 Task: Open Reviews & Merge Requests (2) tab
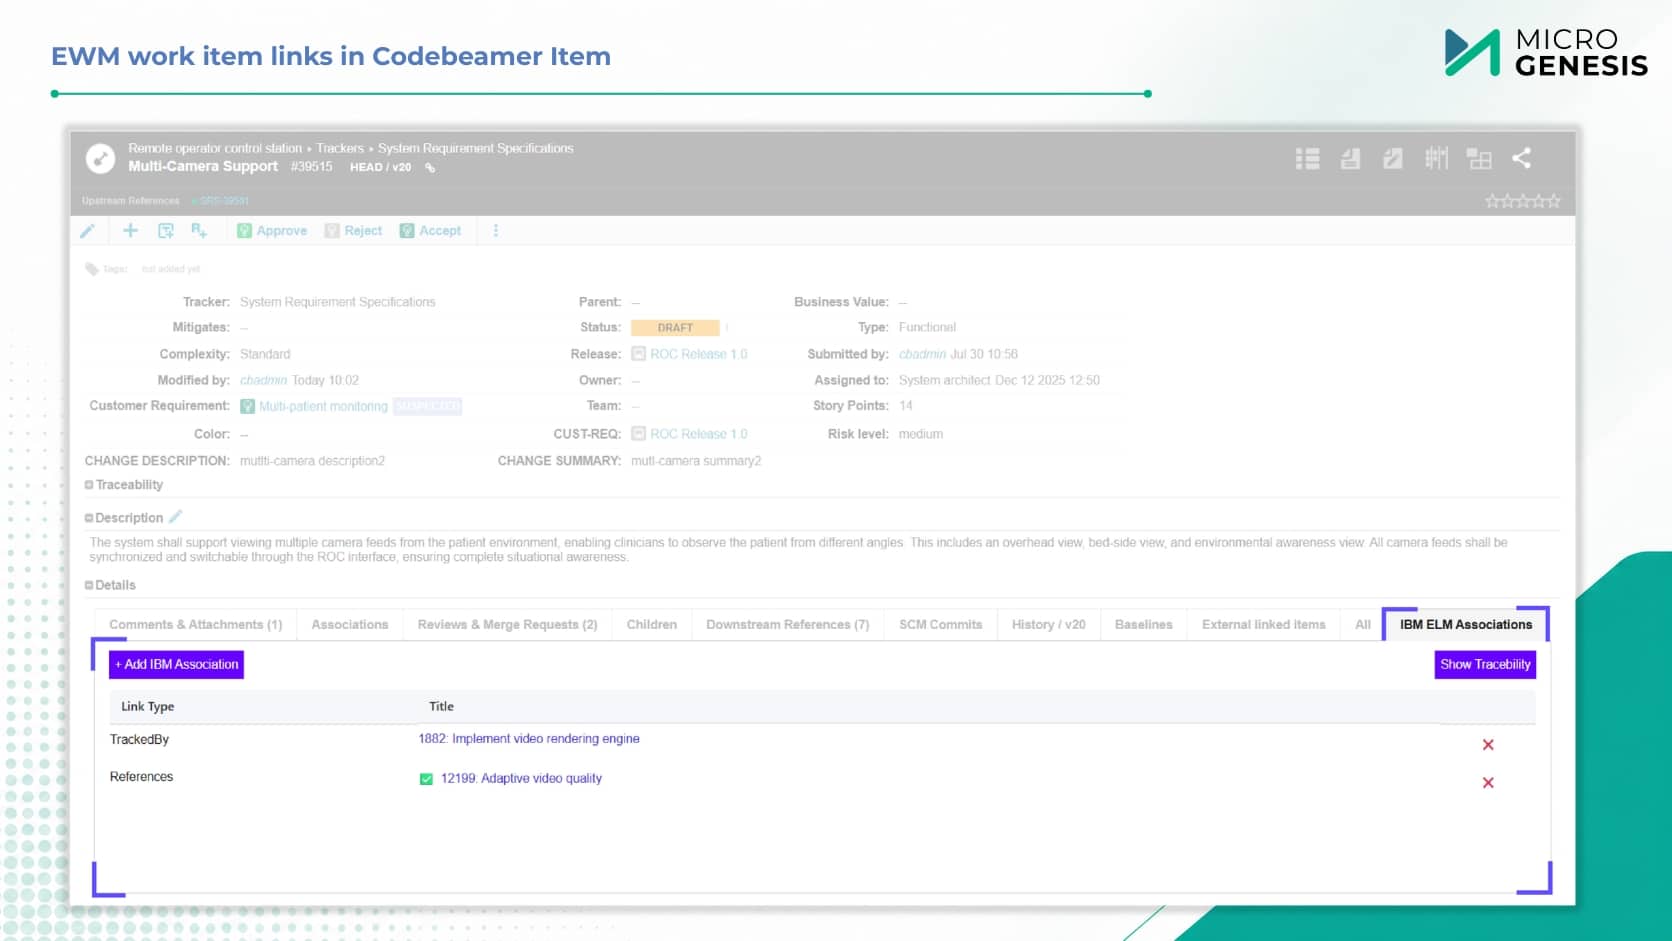(x=507, y=625)
